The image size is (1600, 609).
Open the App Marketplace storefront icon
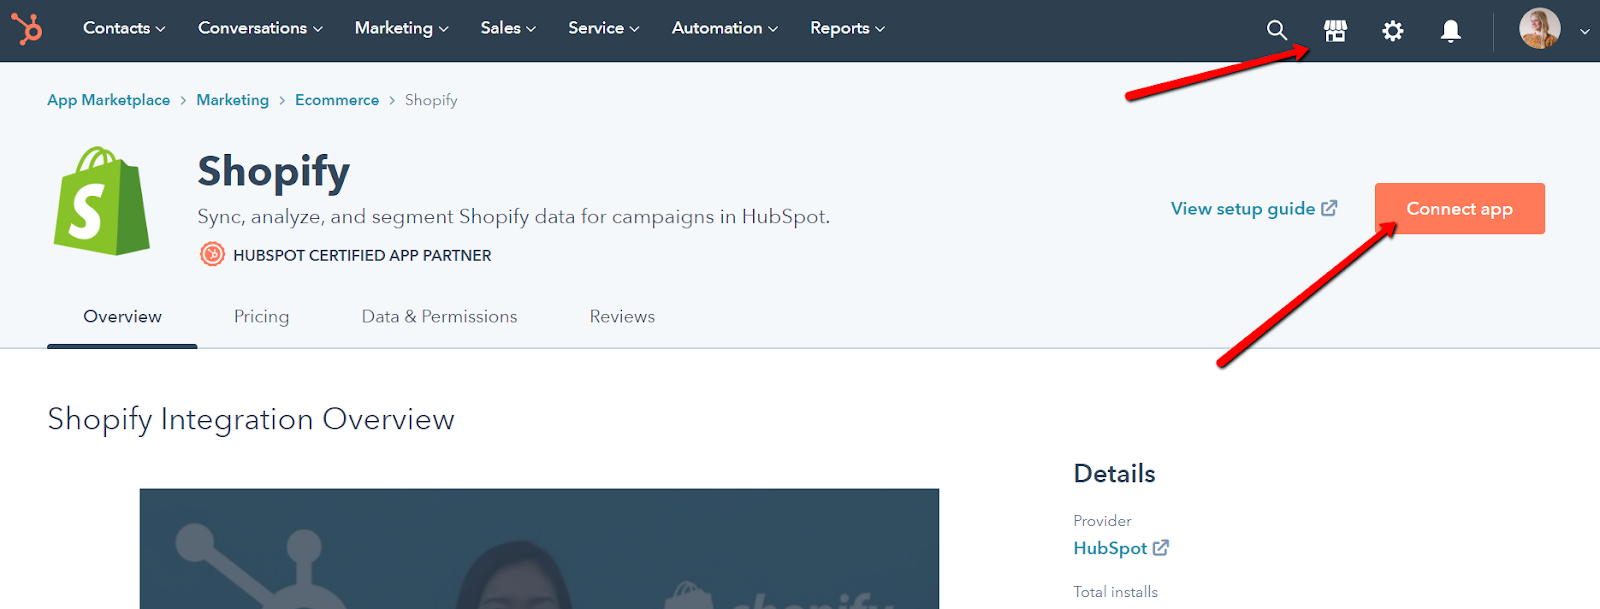click(x=1335, y=31)
